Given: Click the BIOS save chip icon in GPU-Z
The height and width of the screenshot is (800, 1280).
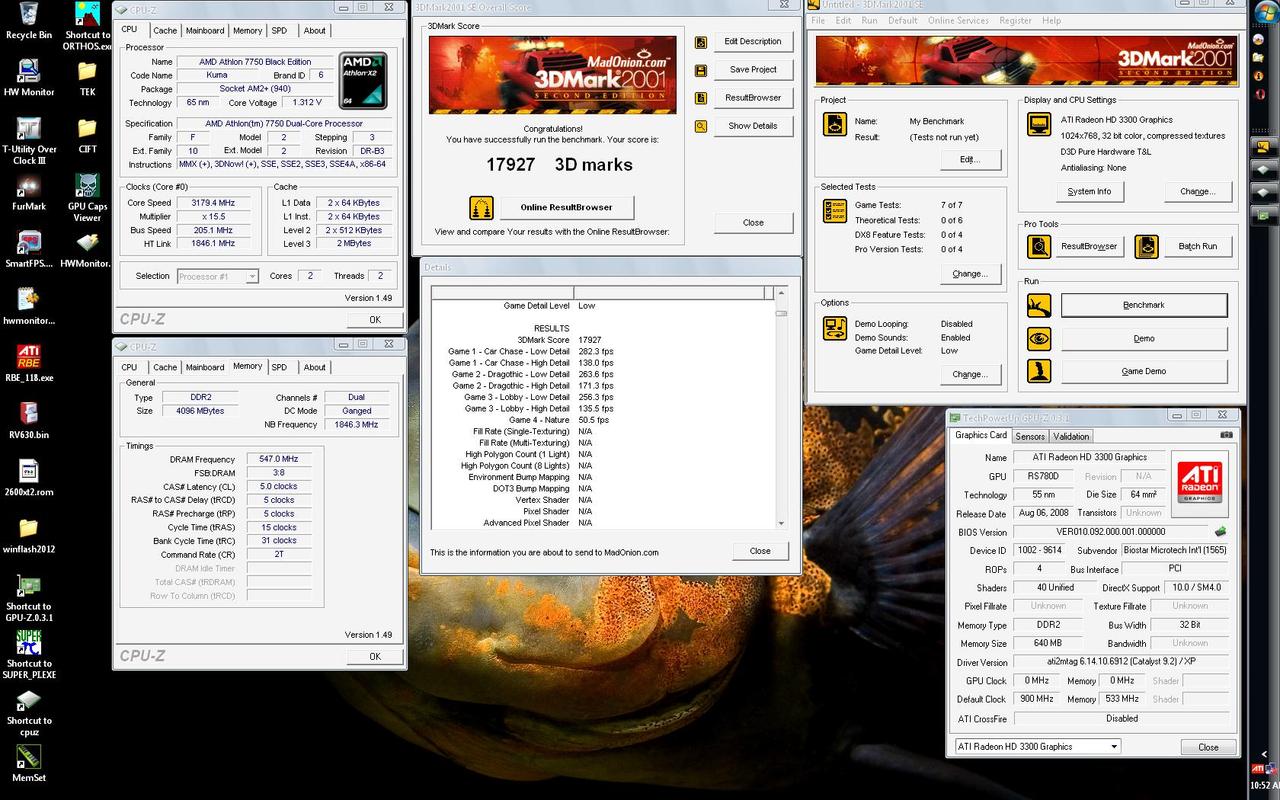Looking at the screenshot, I should point(1219,532).
